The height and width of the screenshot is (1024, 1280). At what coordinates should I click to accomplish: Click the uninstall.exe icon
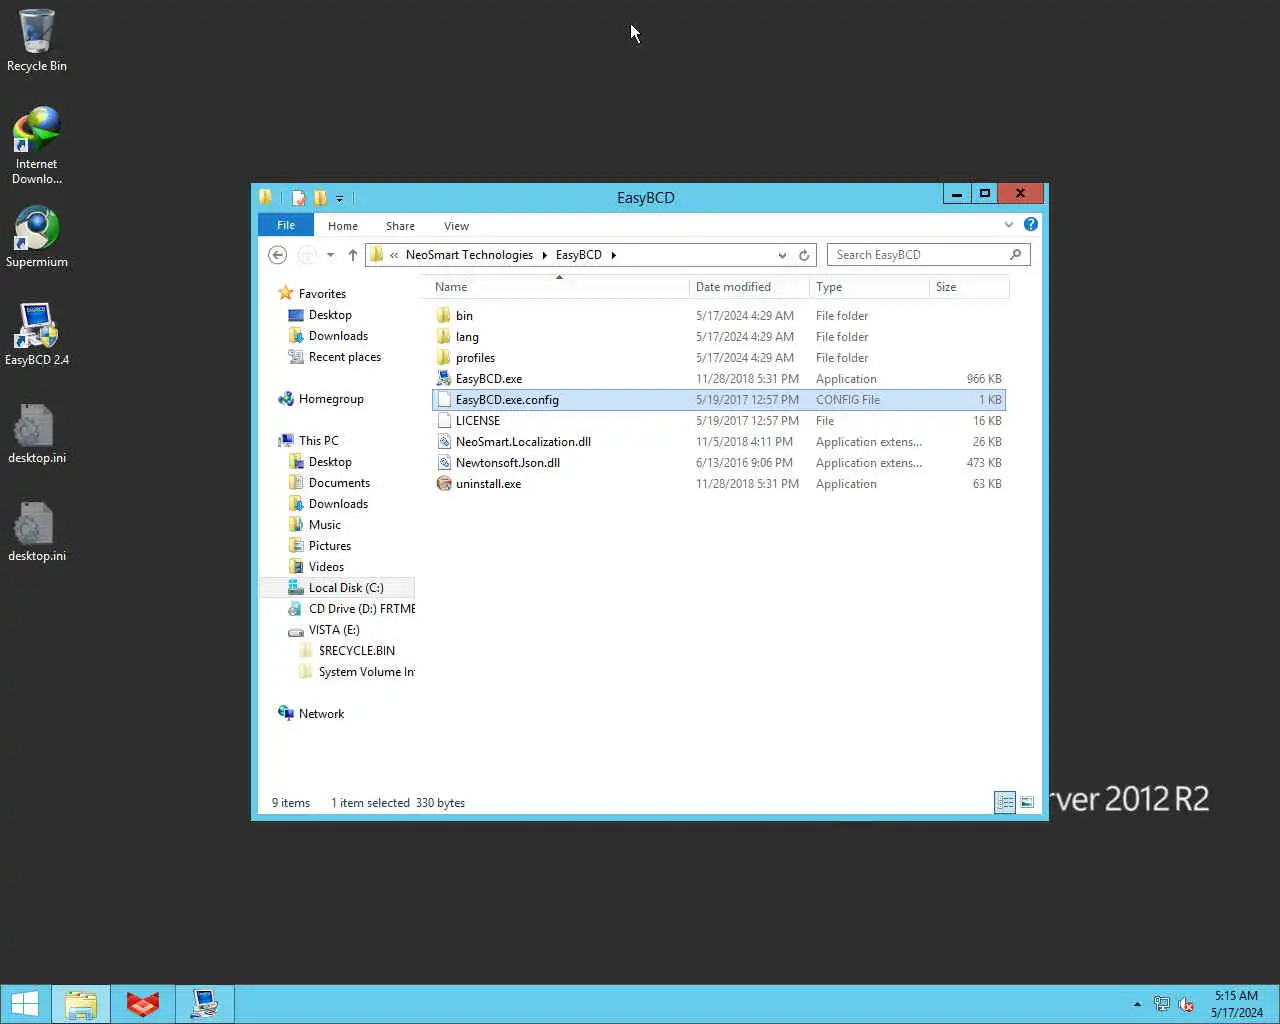pyautogui.click(x=444, y=484)
